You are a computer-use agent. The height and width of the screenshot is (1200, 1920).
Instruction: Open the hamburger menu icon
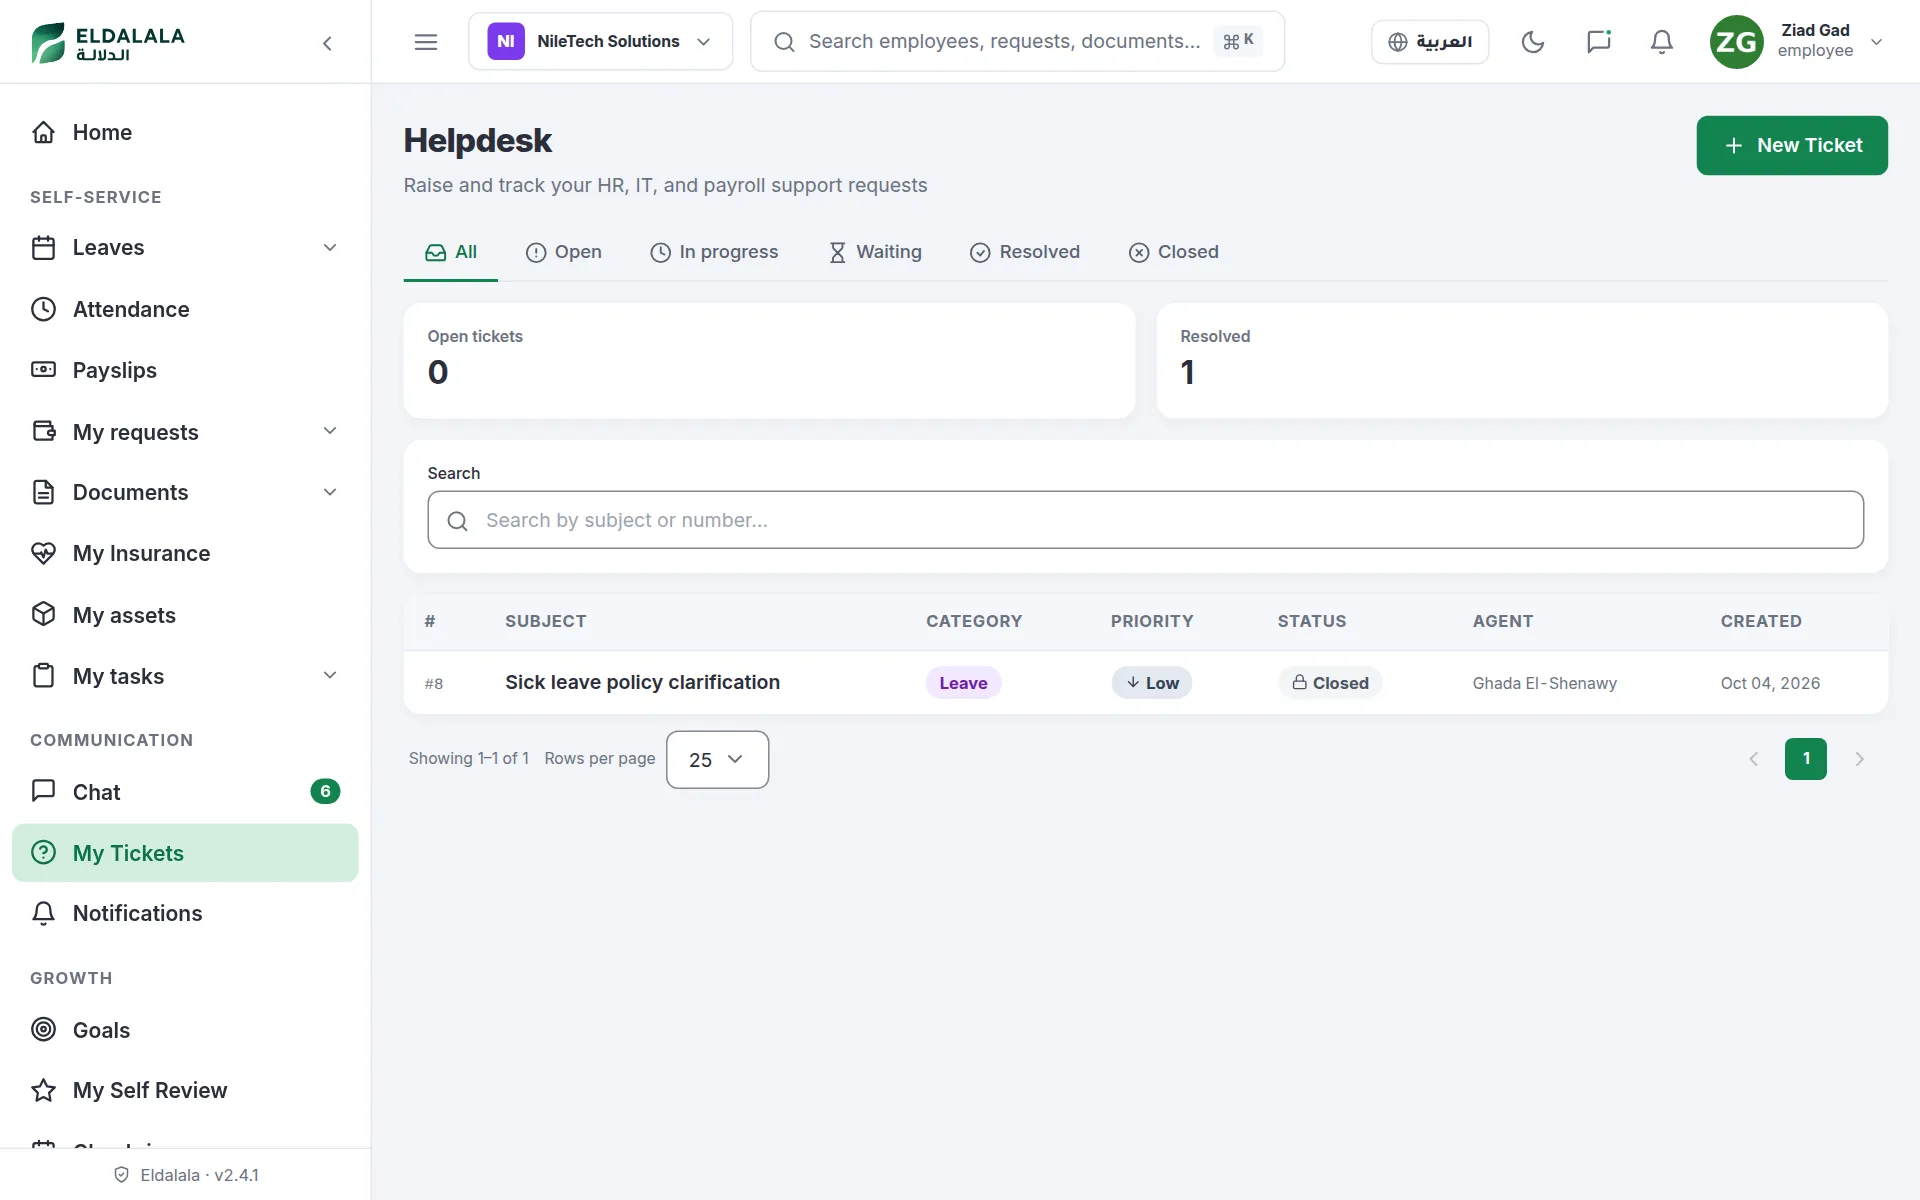click(426, 42)
